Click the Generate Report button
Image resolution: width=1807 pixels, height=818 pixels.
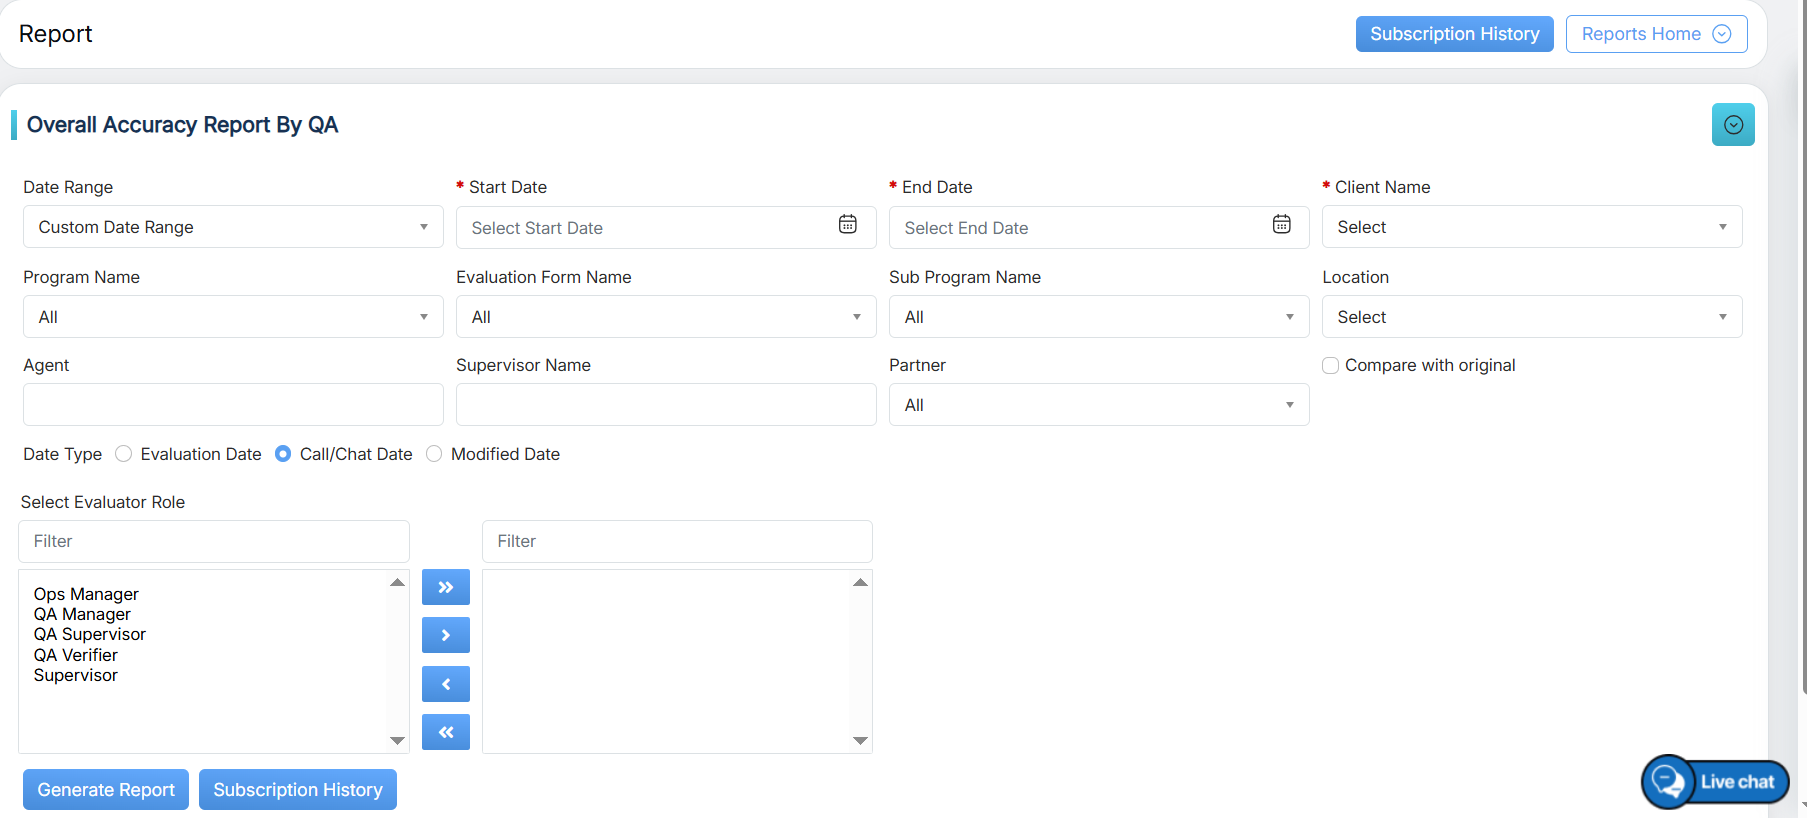tap(106, 790)
